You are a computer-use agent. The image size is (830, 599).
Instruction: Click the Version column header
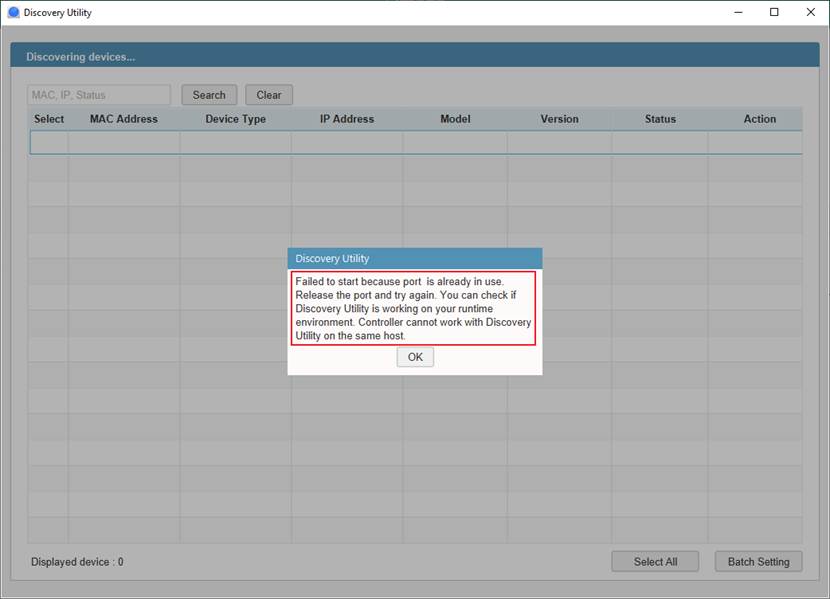tap(559, 119)
